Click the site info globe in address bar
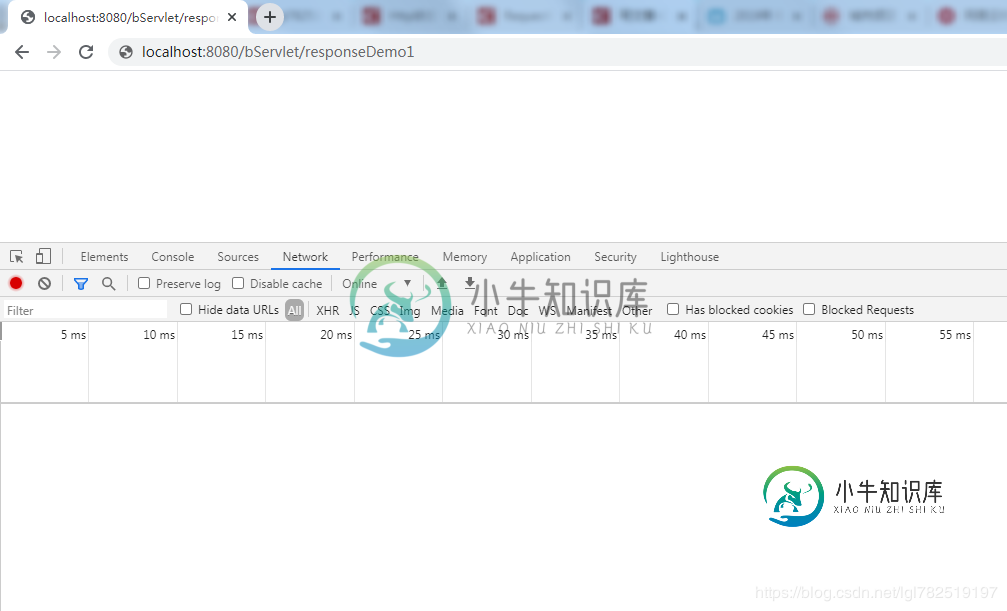 tap(126, 52)
